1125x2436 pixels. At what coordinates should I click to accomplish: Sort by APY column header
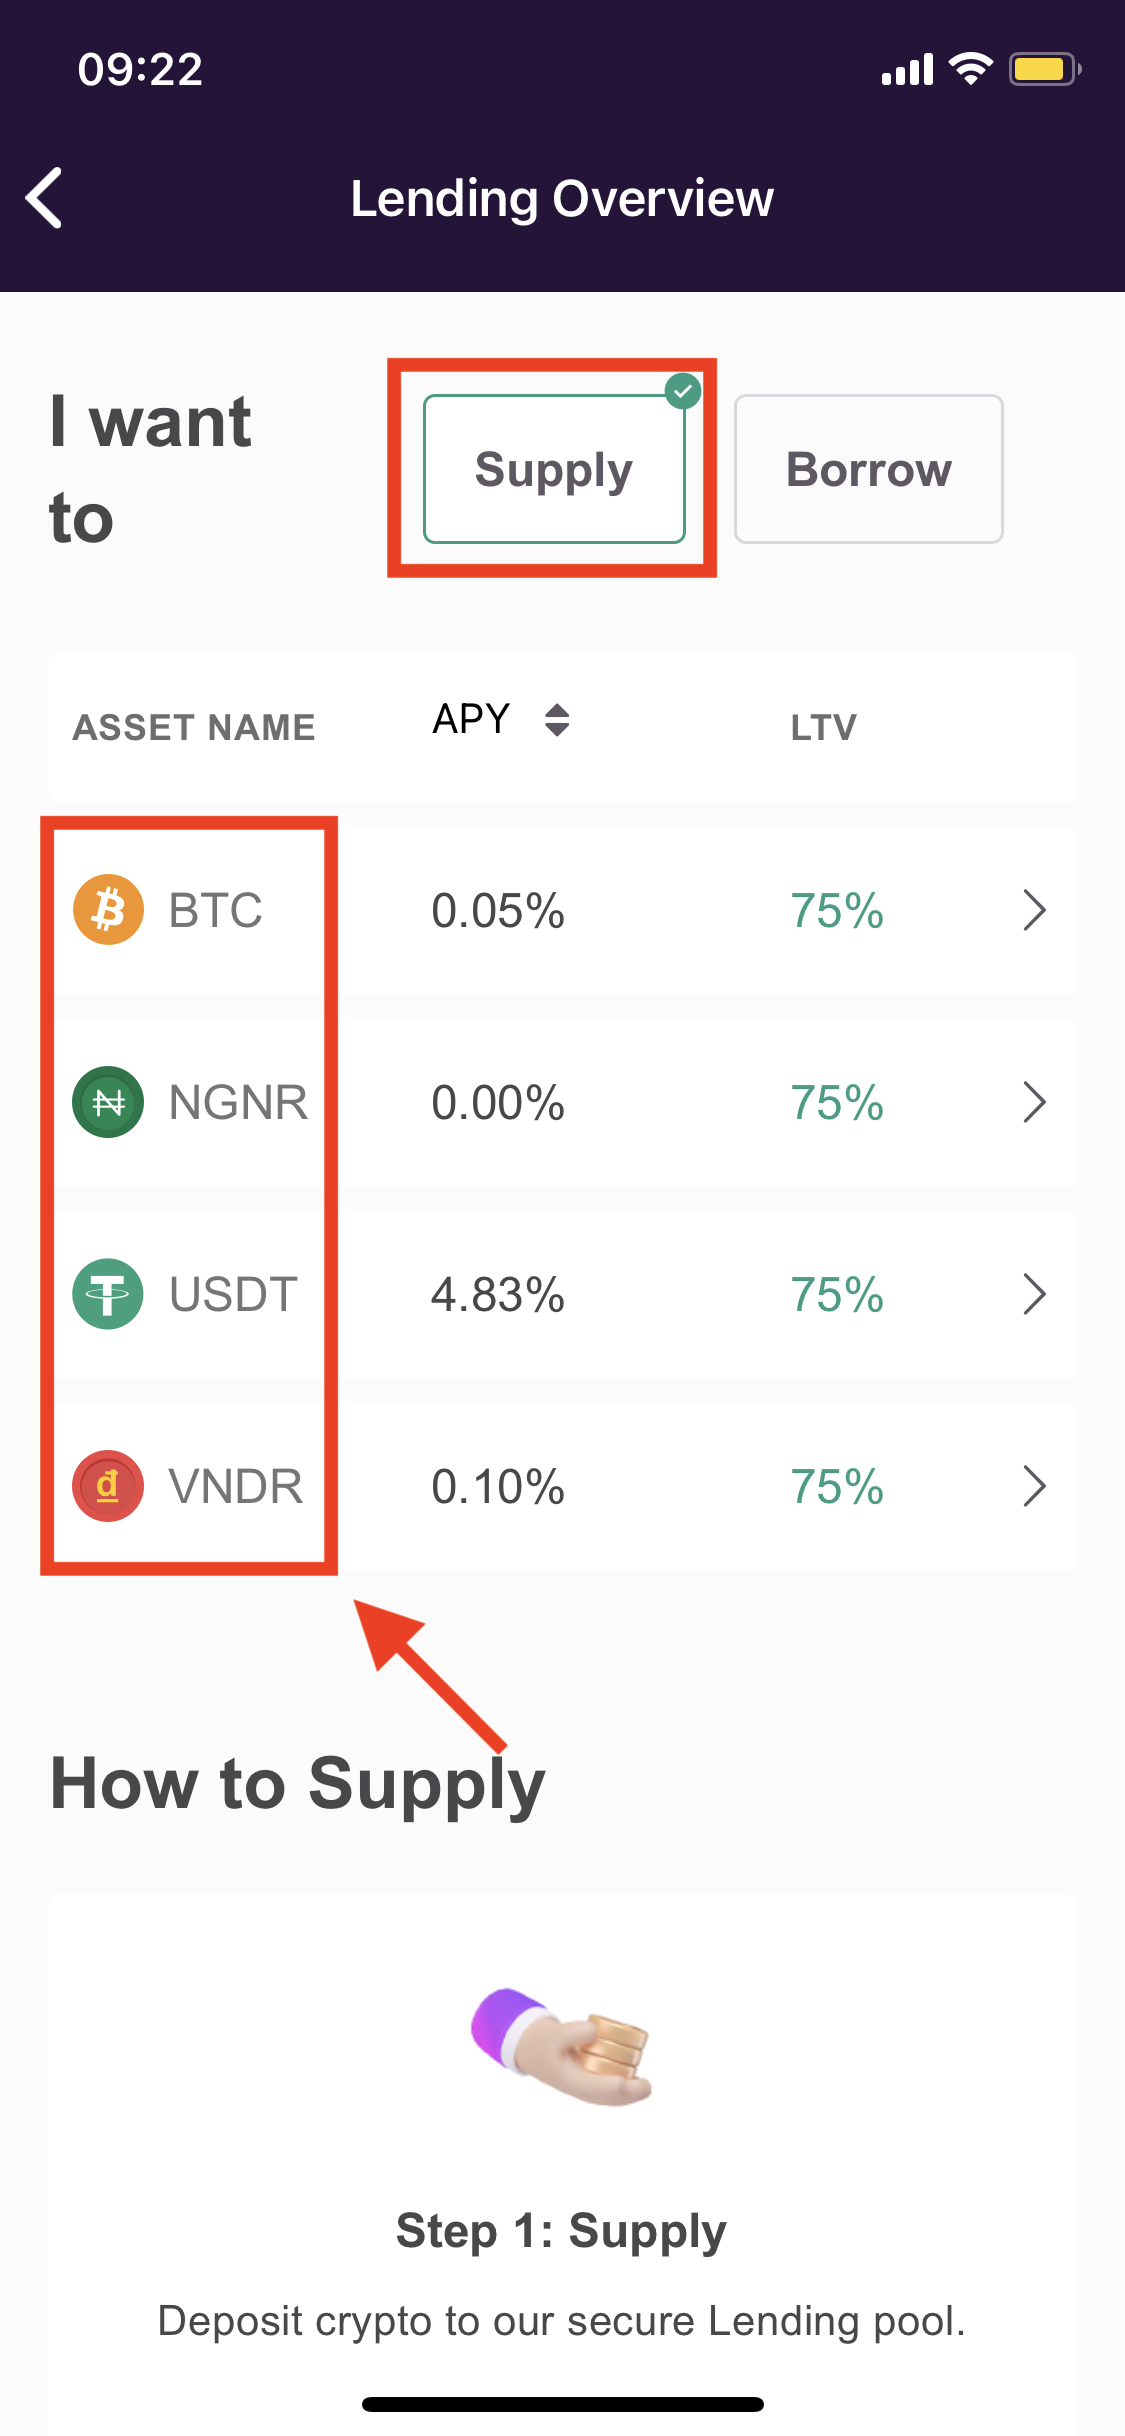click(x=471, y=719)
